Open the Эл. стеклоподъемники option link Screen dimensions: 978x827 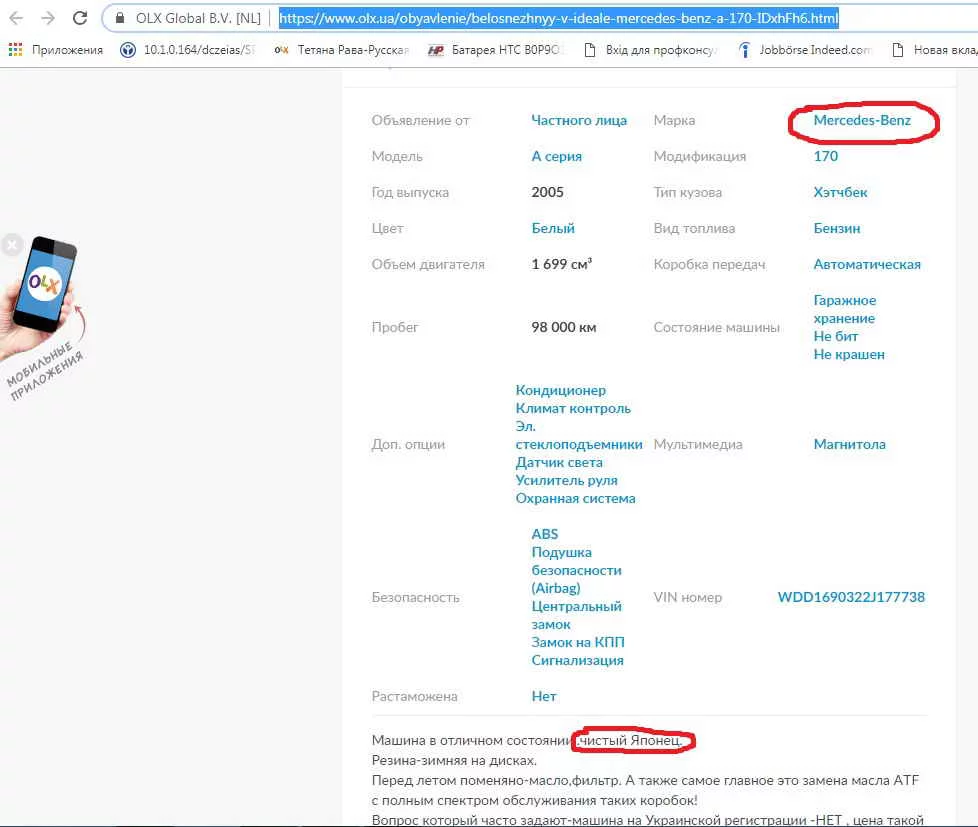point(578,435)
